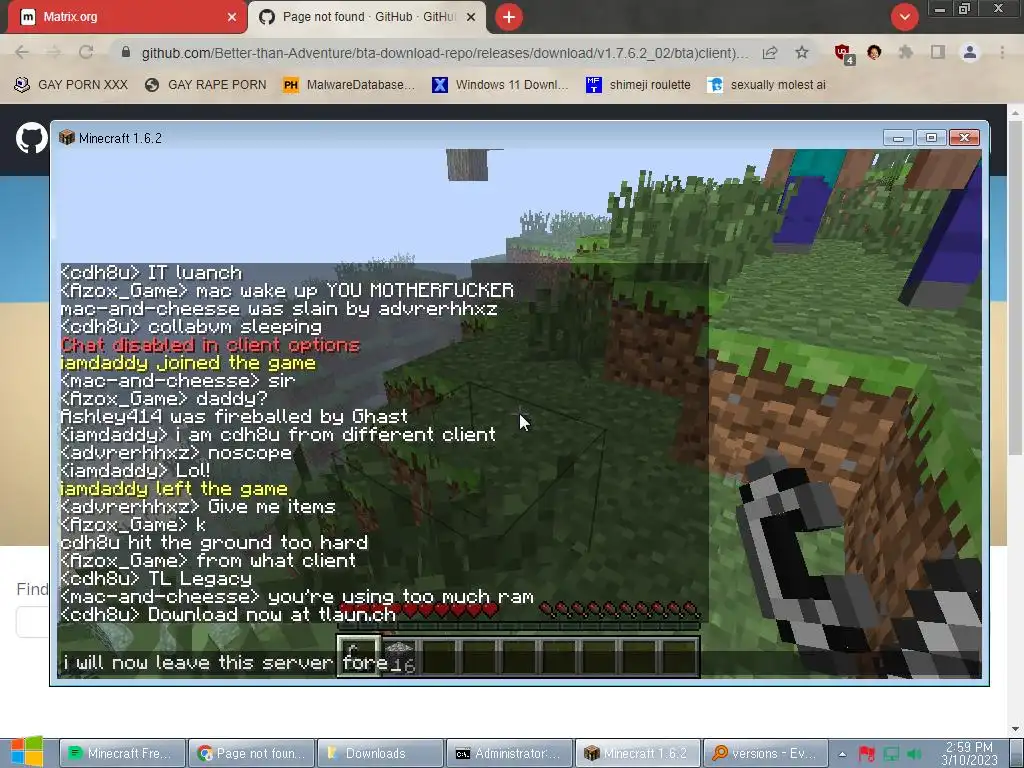Toggle the browser side panel
This screenshot has width=1024, height=768.
[x=938, y=52]
